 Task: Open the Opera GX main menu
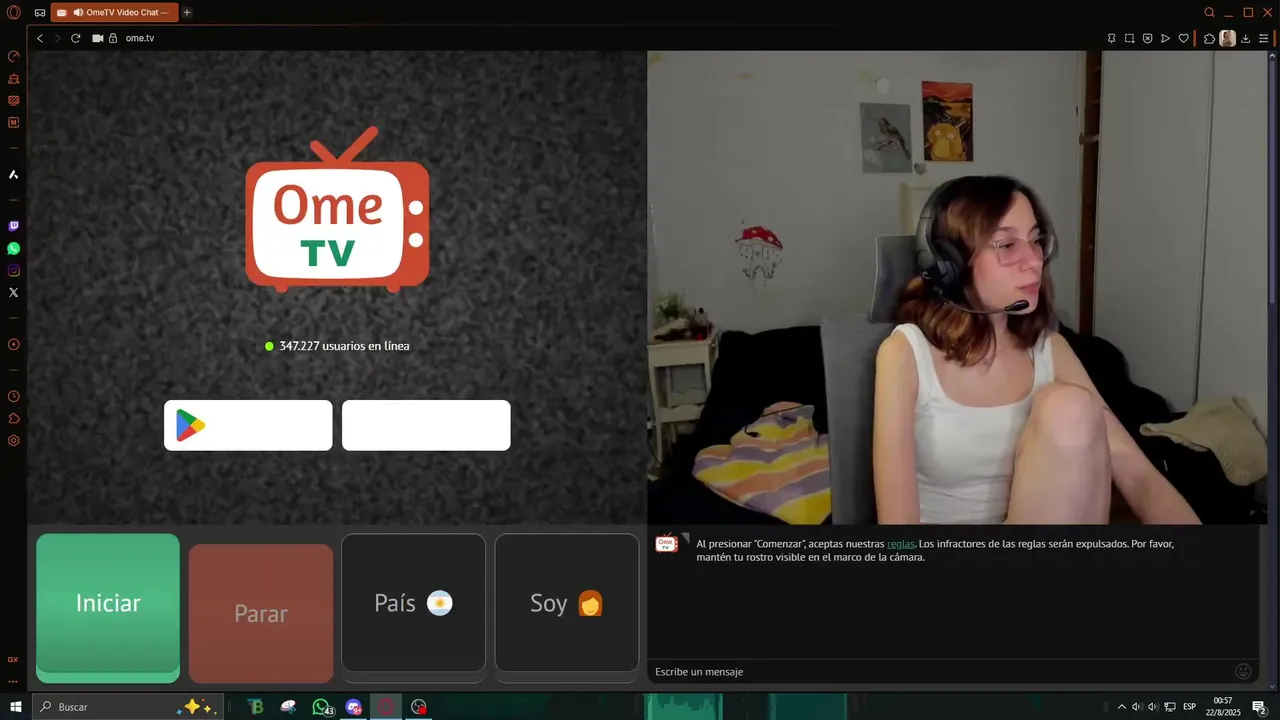tap(13, 12)
